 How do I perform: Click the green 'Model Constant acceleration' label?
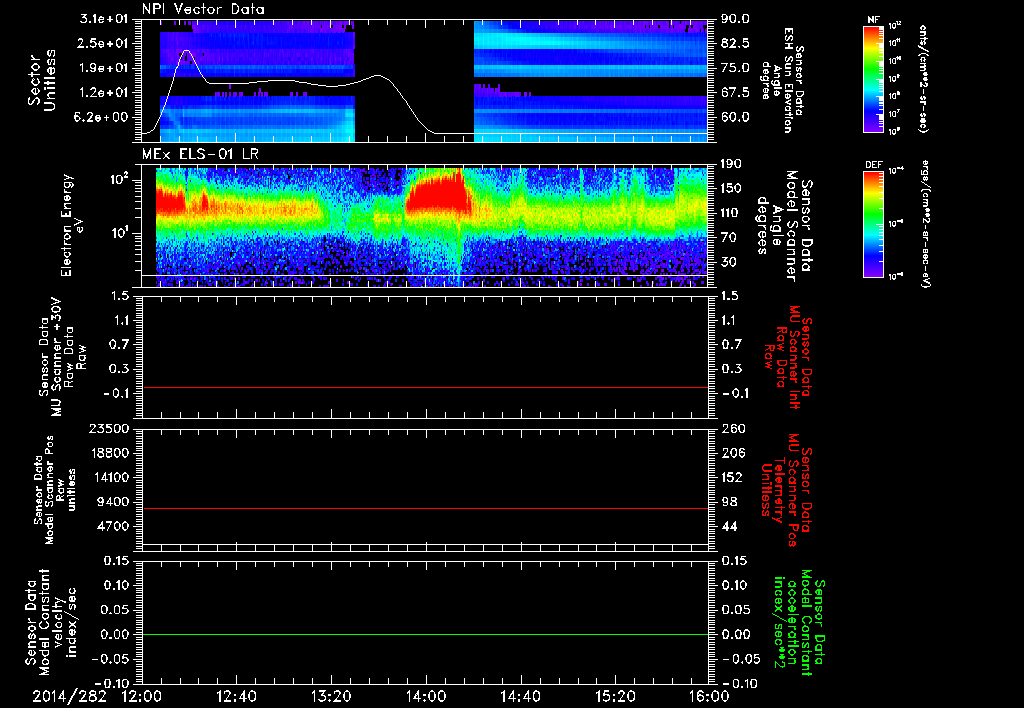799,622
